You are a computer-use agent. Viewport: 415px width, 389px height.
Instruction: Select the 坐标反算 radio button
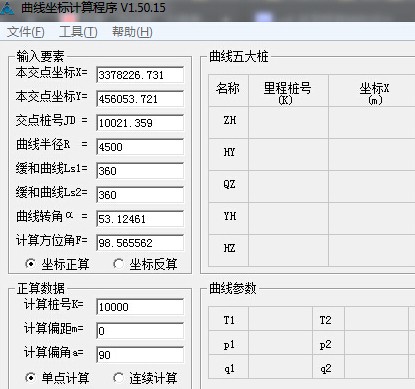[x=145, y=264]
